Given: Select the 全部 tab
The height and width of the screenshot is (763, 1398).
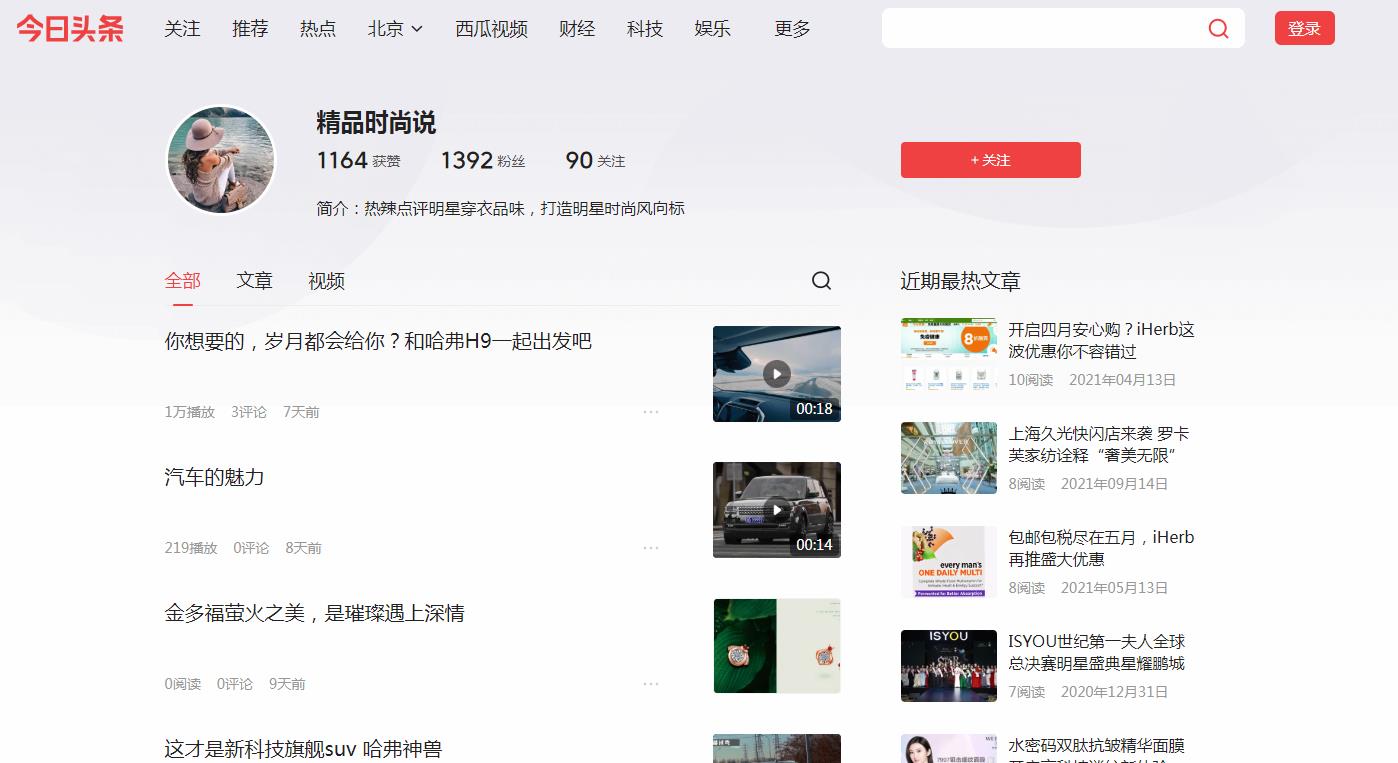Looking at the screenshot, I should [183, 281].
